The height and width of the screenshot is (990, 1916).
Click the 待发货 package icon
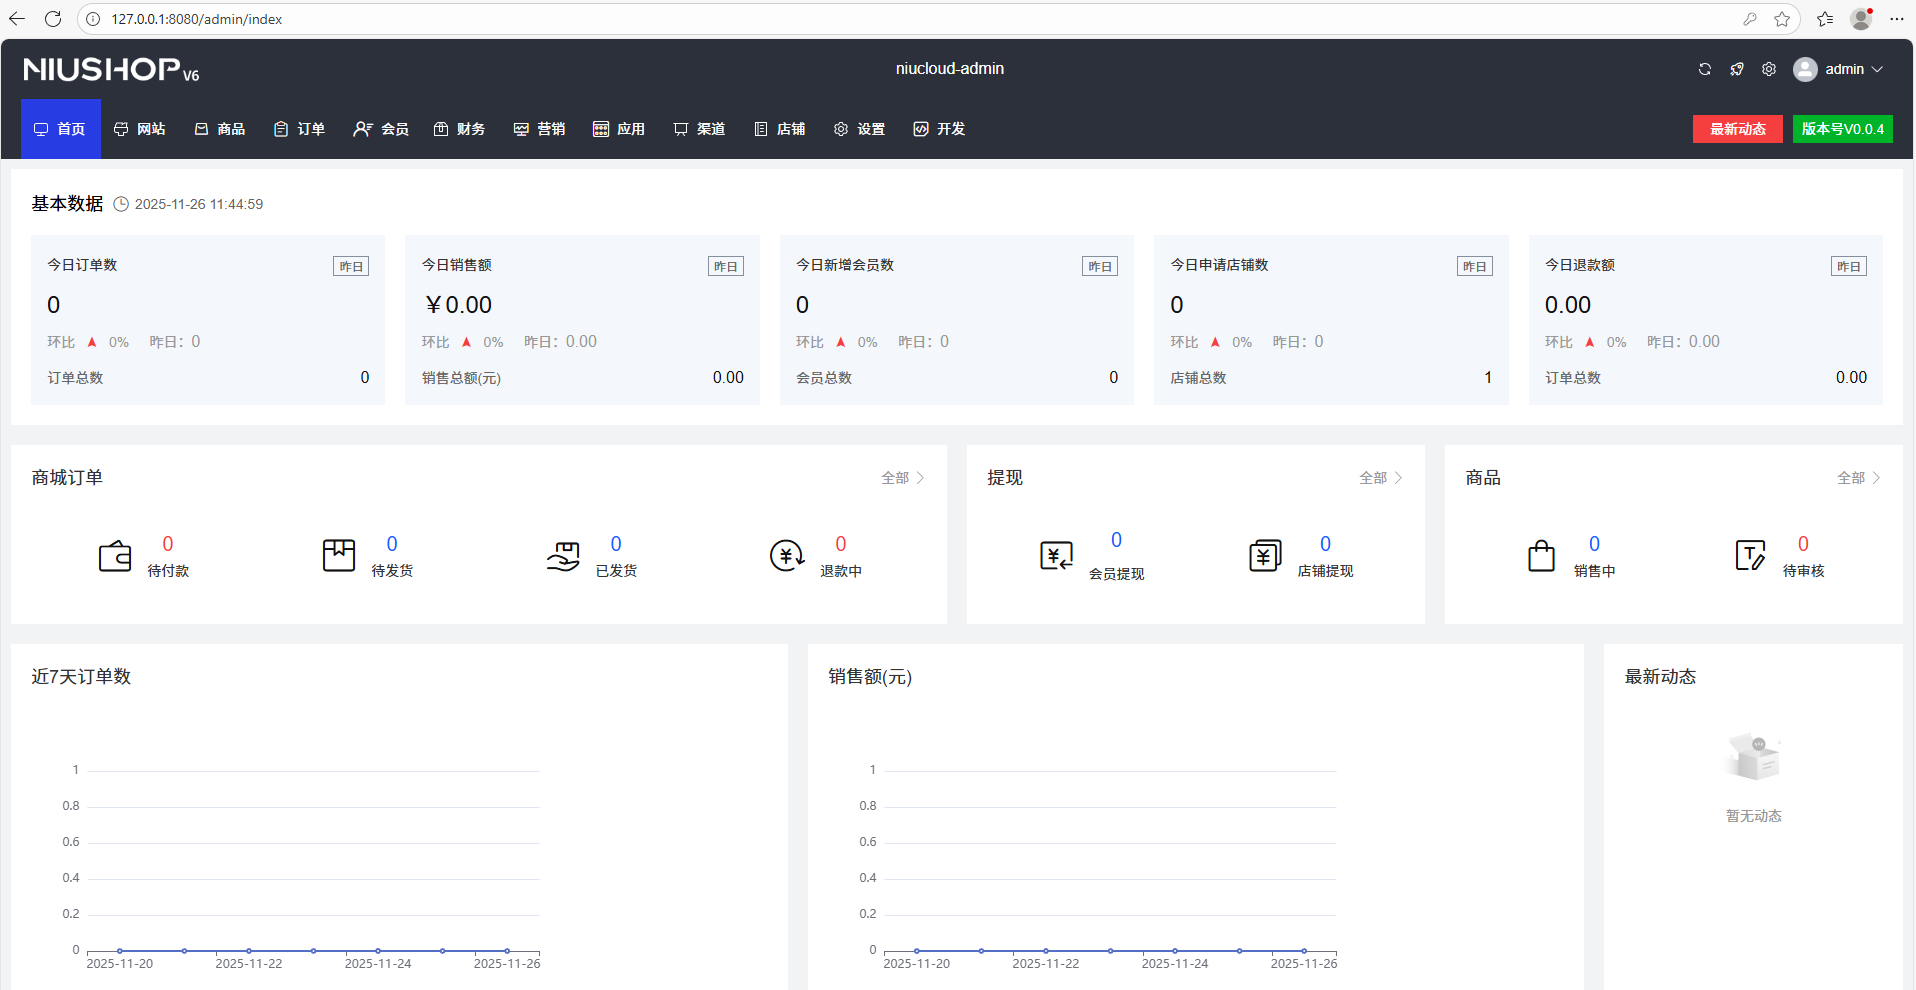[x=339, y=556]
